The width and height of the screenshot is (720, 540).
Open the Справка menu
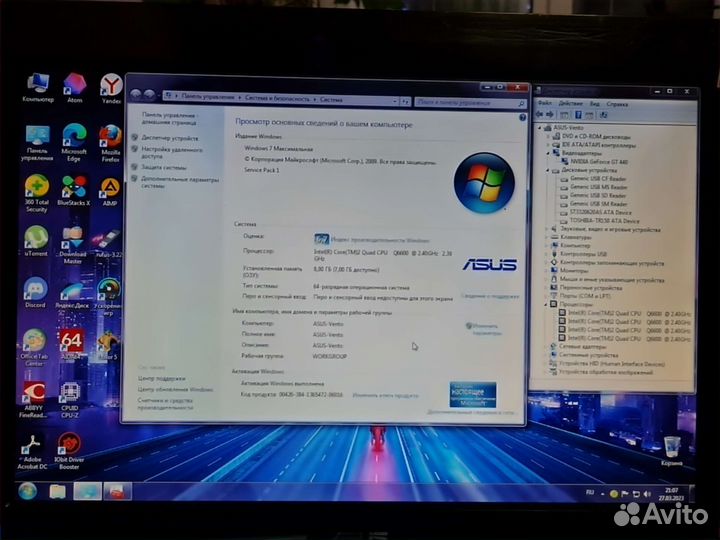tap(617, 104)
